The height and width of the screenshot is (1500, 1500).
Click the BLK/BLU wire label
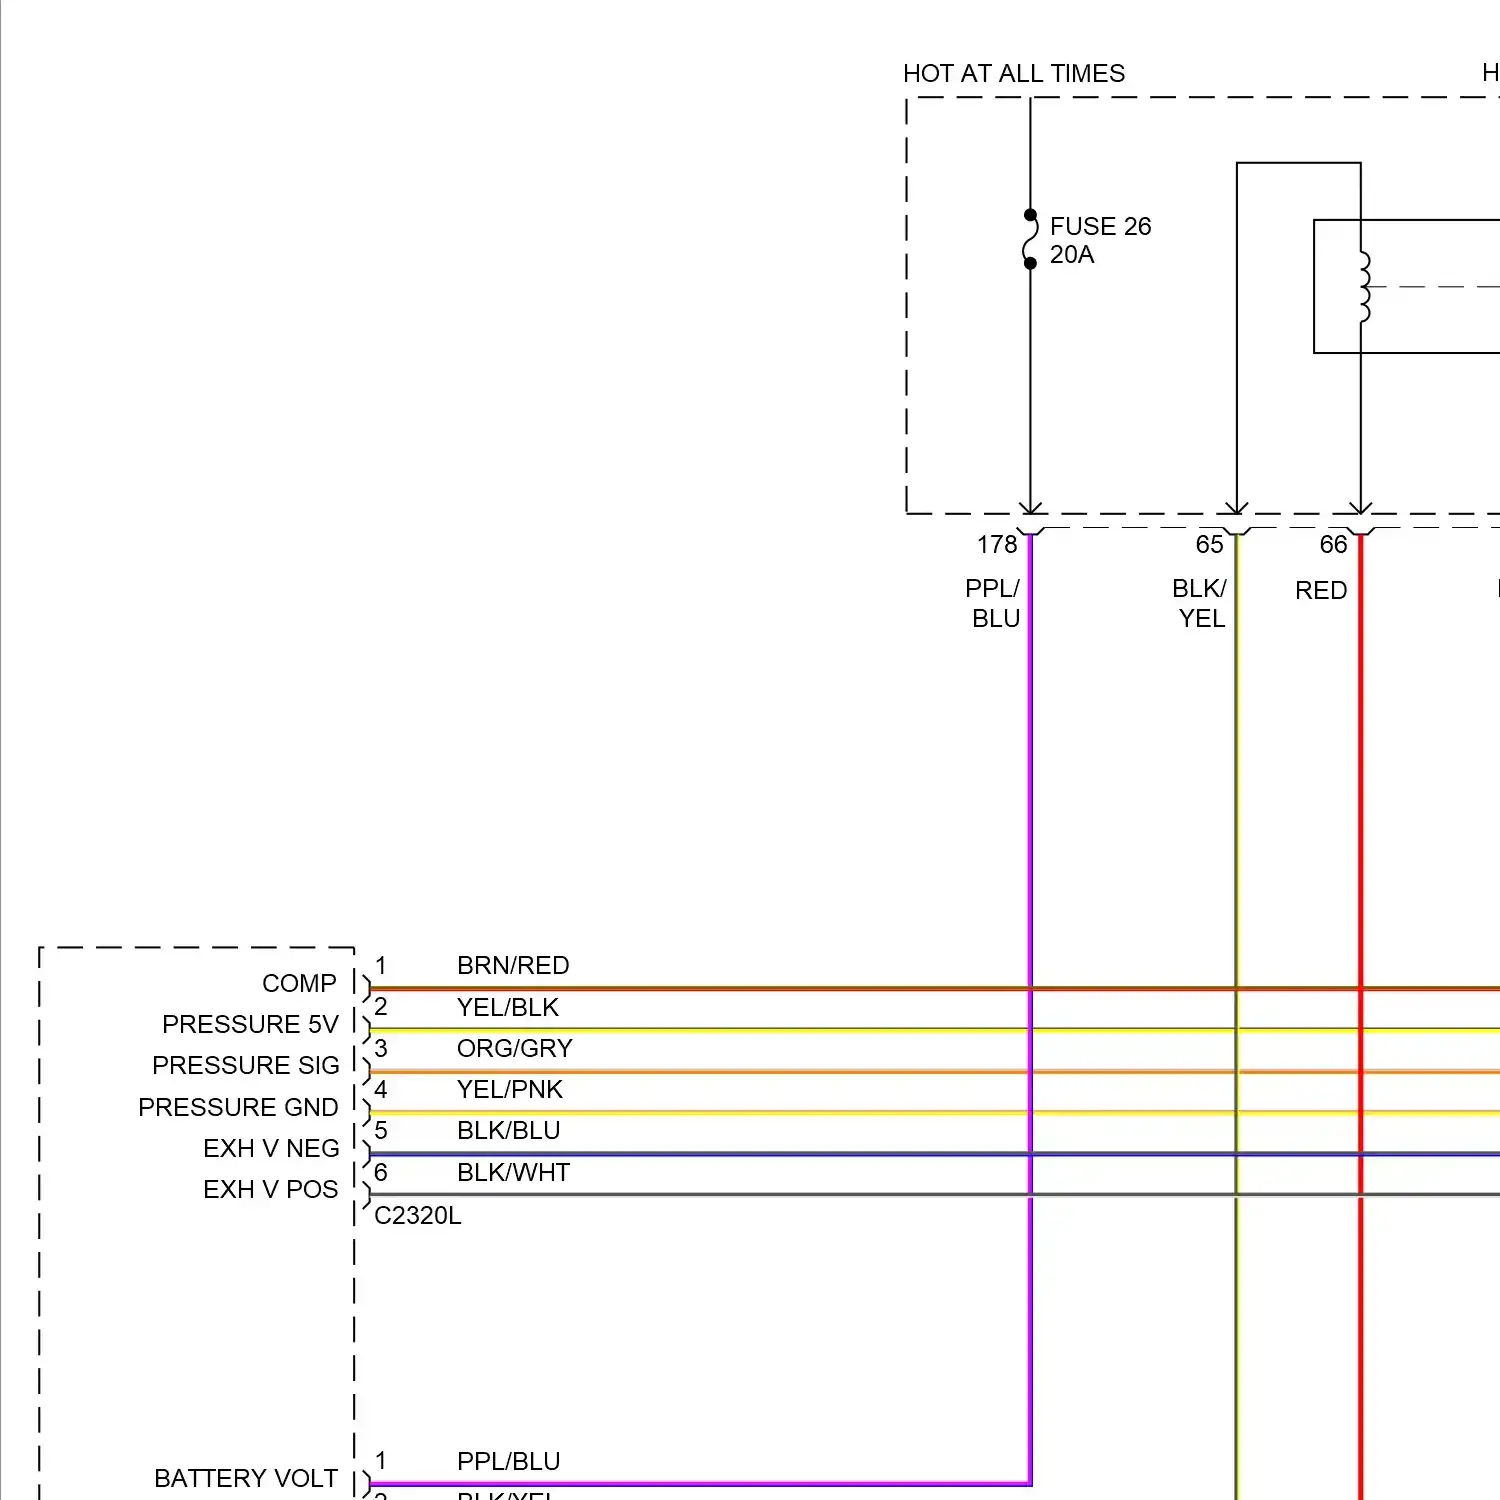508,1130
